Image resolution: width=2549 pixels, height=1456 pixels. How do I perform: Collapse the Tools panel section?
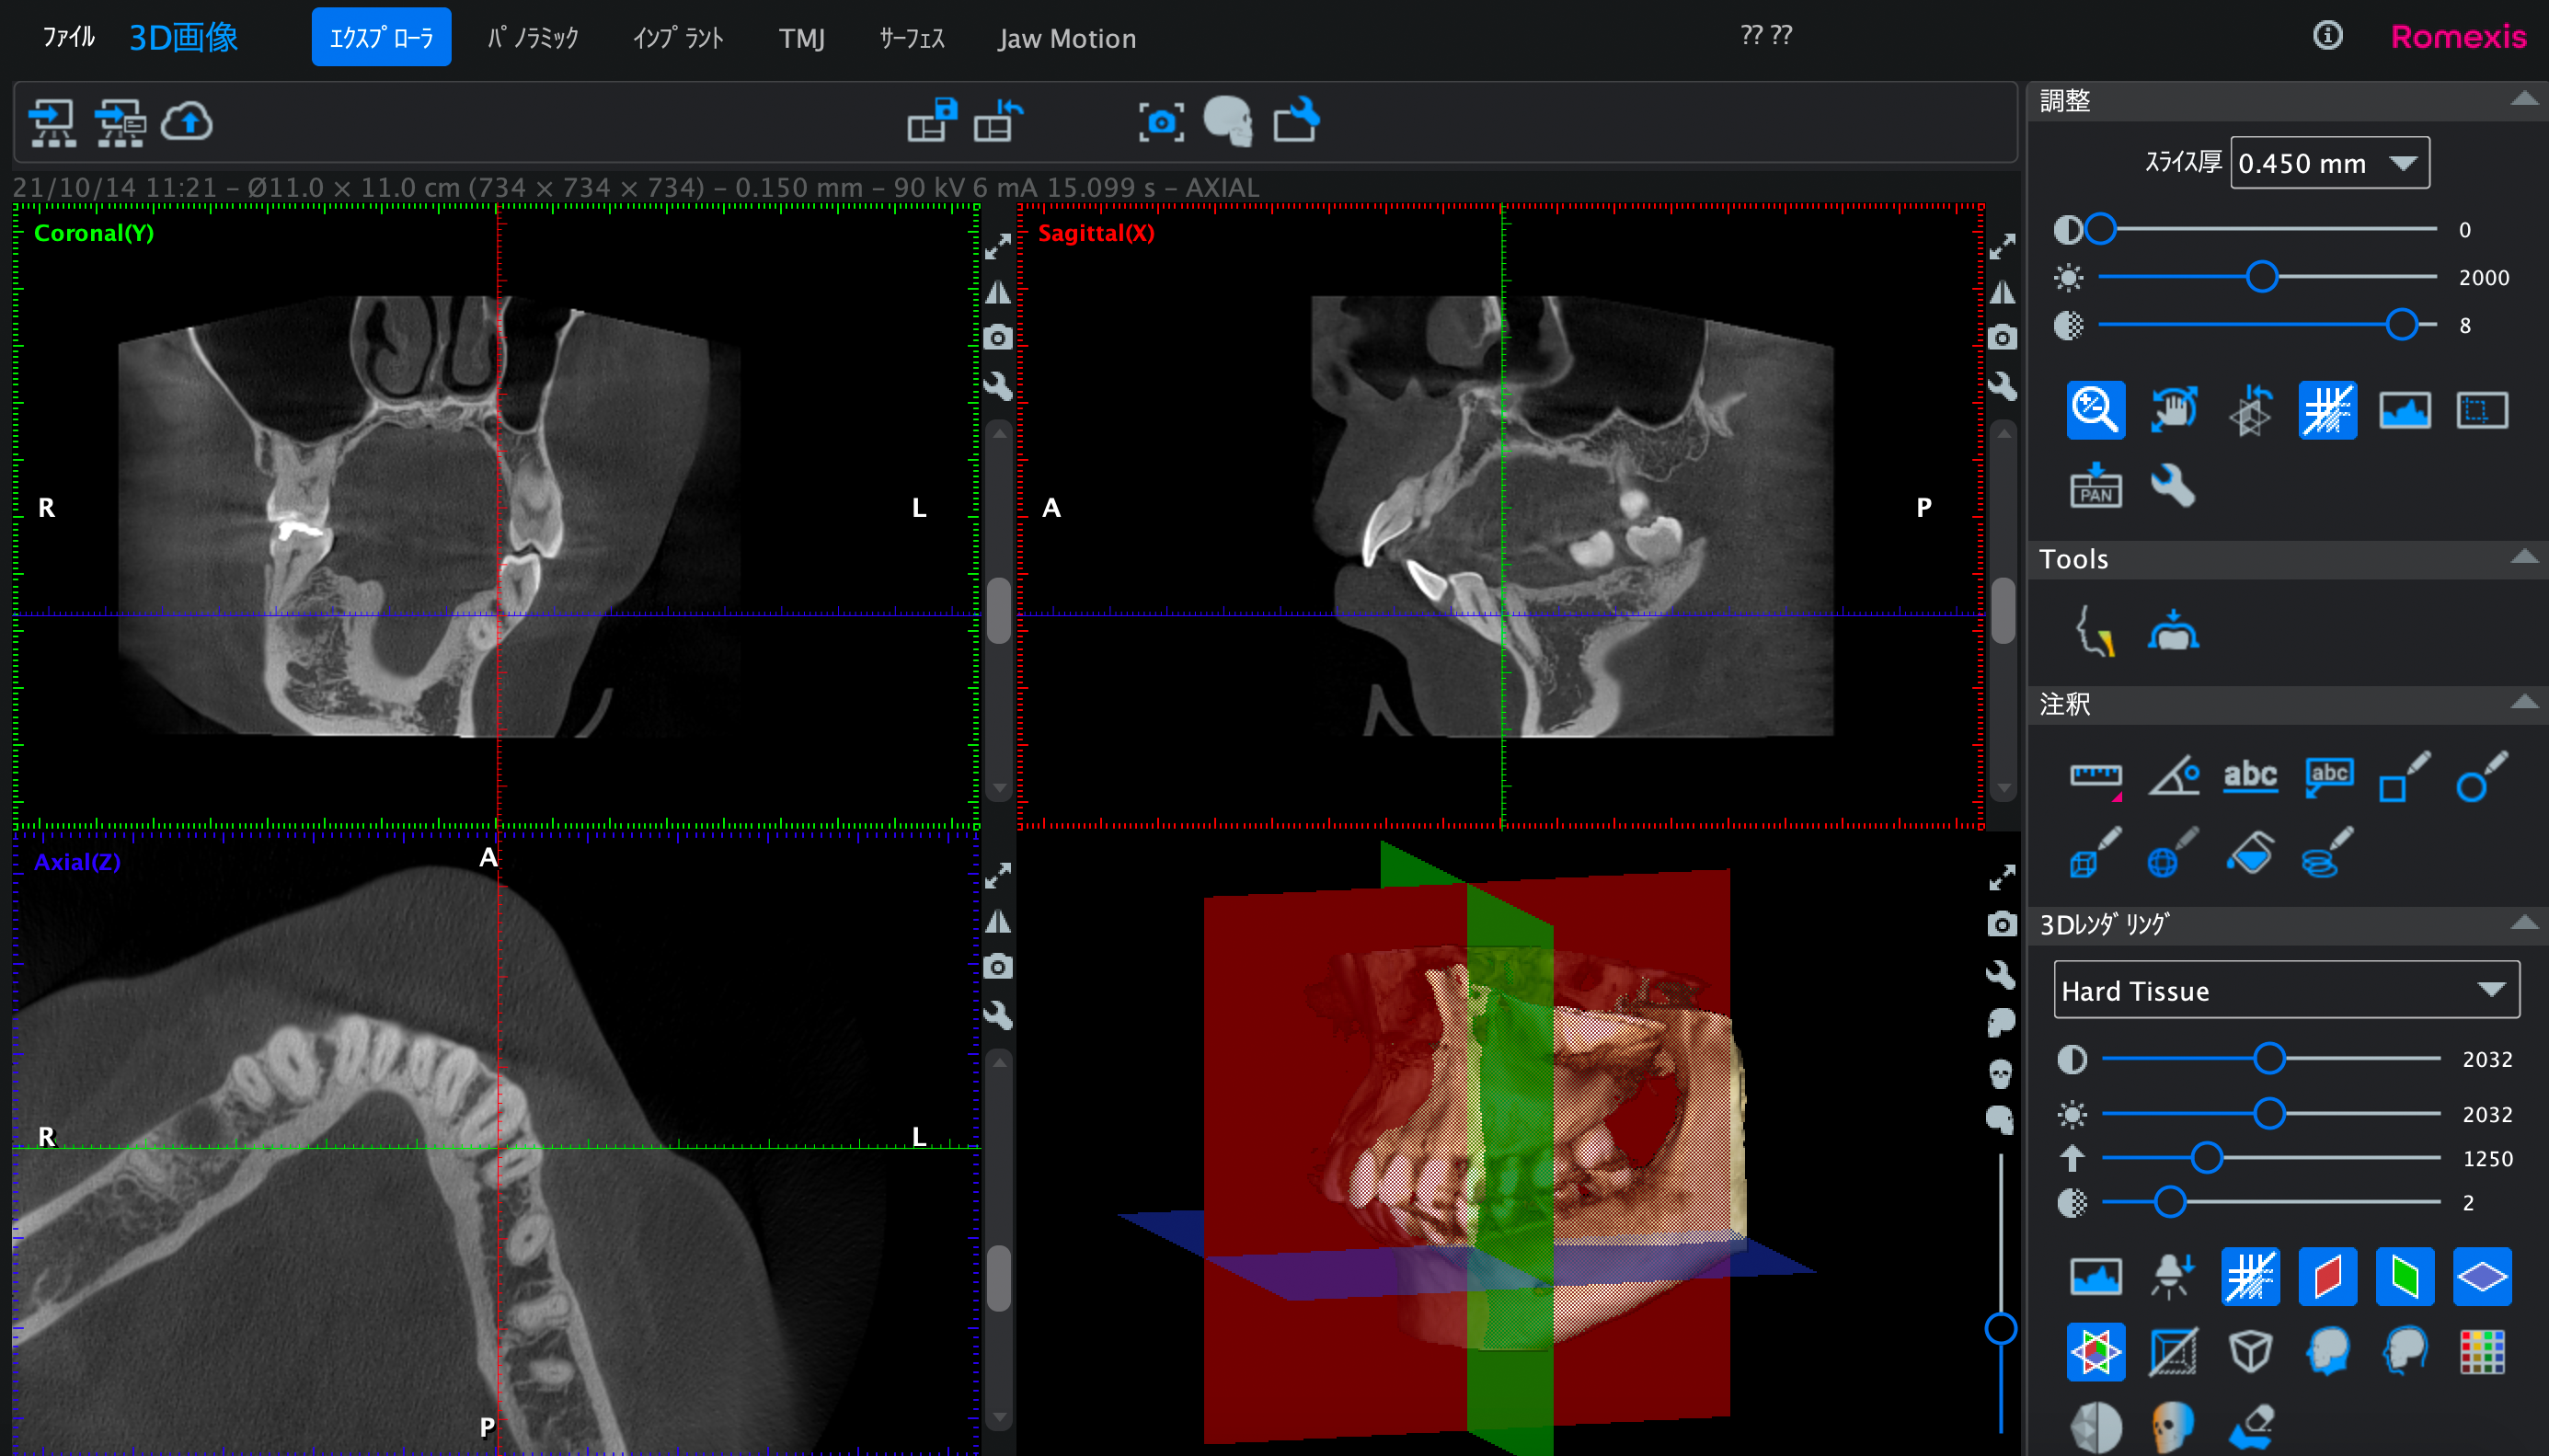point(2523,557)
